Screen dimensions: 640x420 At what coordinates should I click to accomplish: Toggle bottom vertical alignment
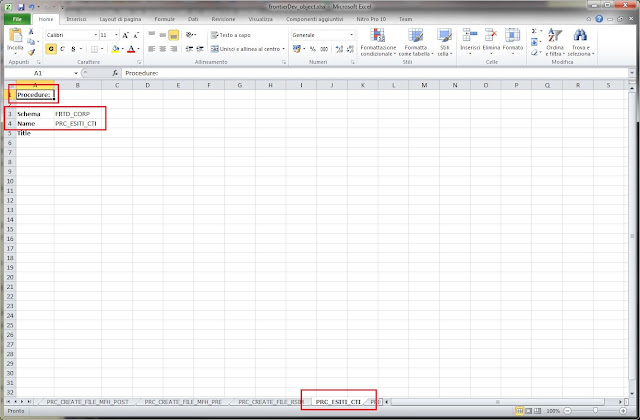tap(173, 35)
